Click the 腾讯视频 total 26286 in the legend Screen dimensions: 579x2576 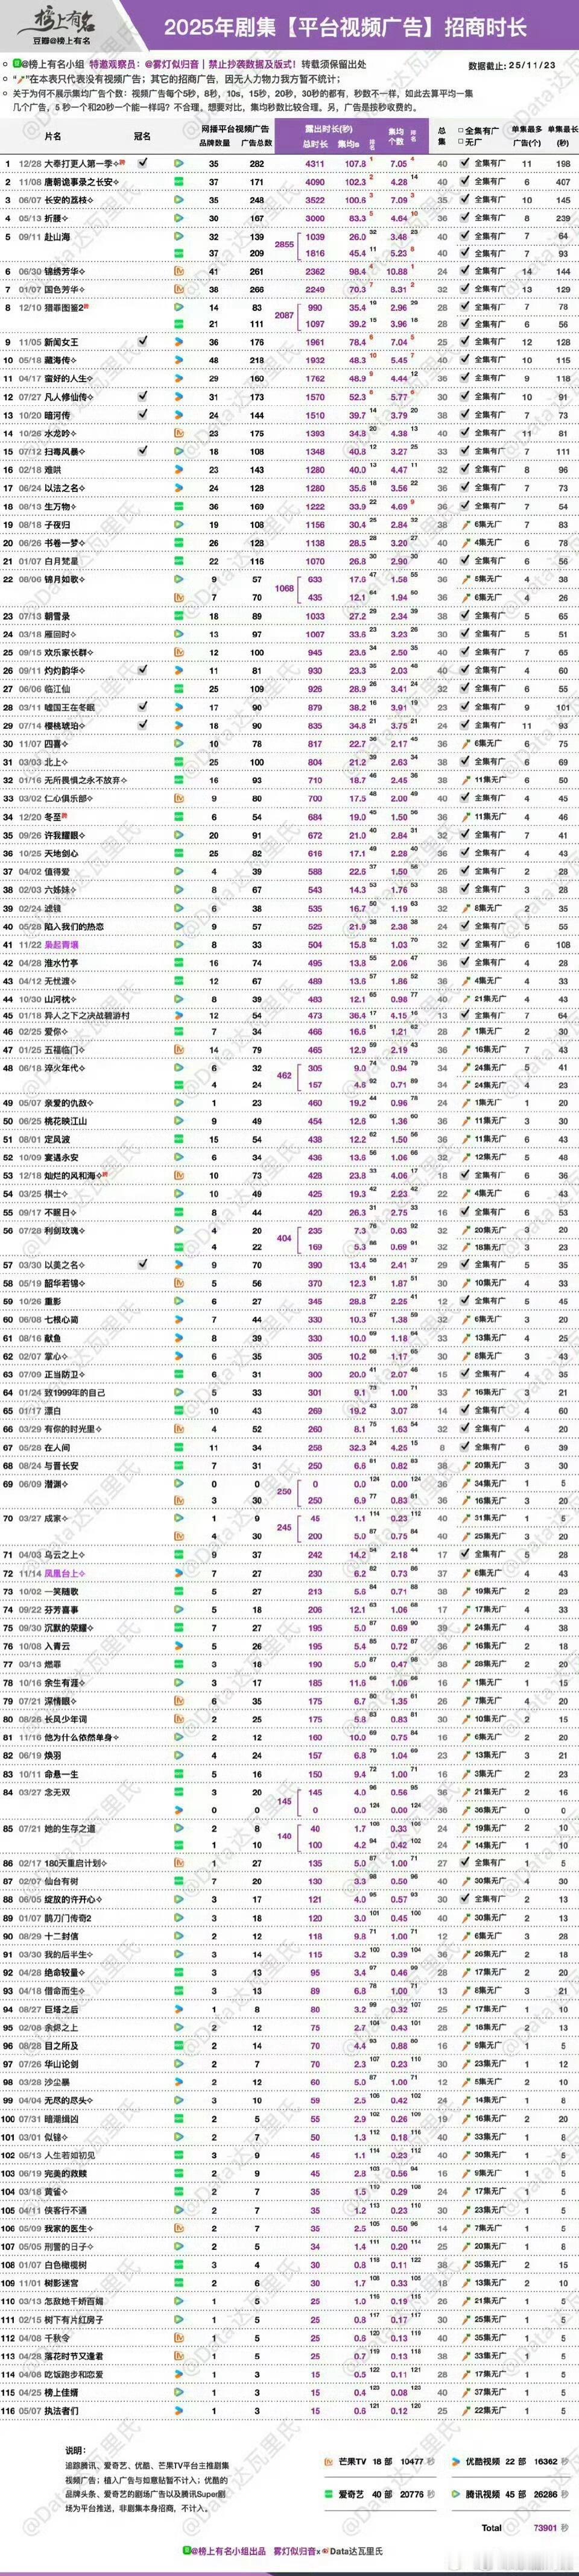[545, 2495]
